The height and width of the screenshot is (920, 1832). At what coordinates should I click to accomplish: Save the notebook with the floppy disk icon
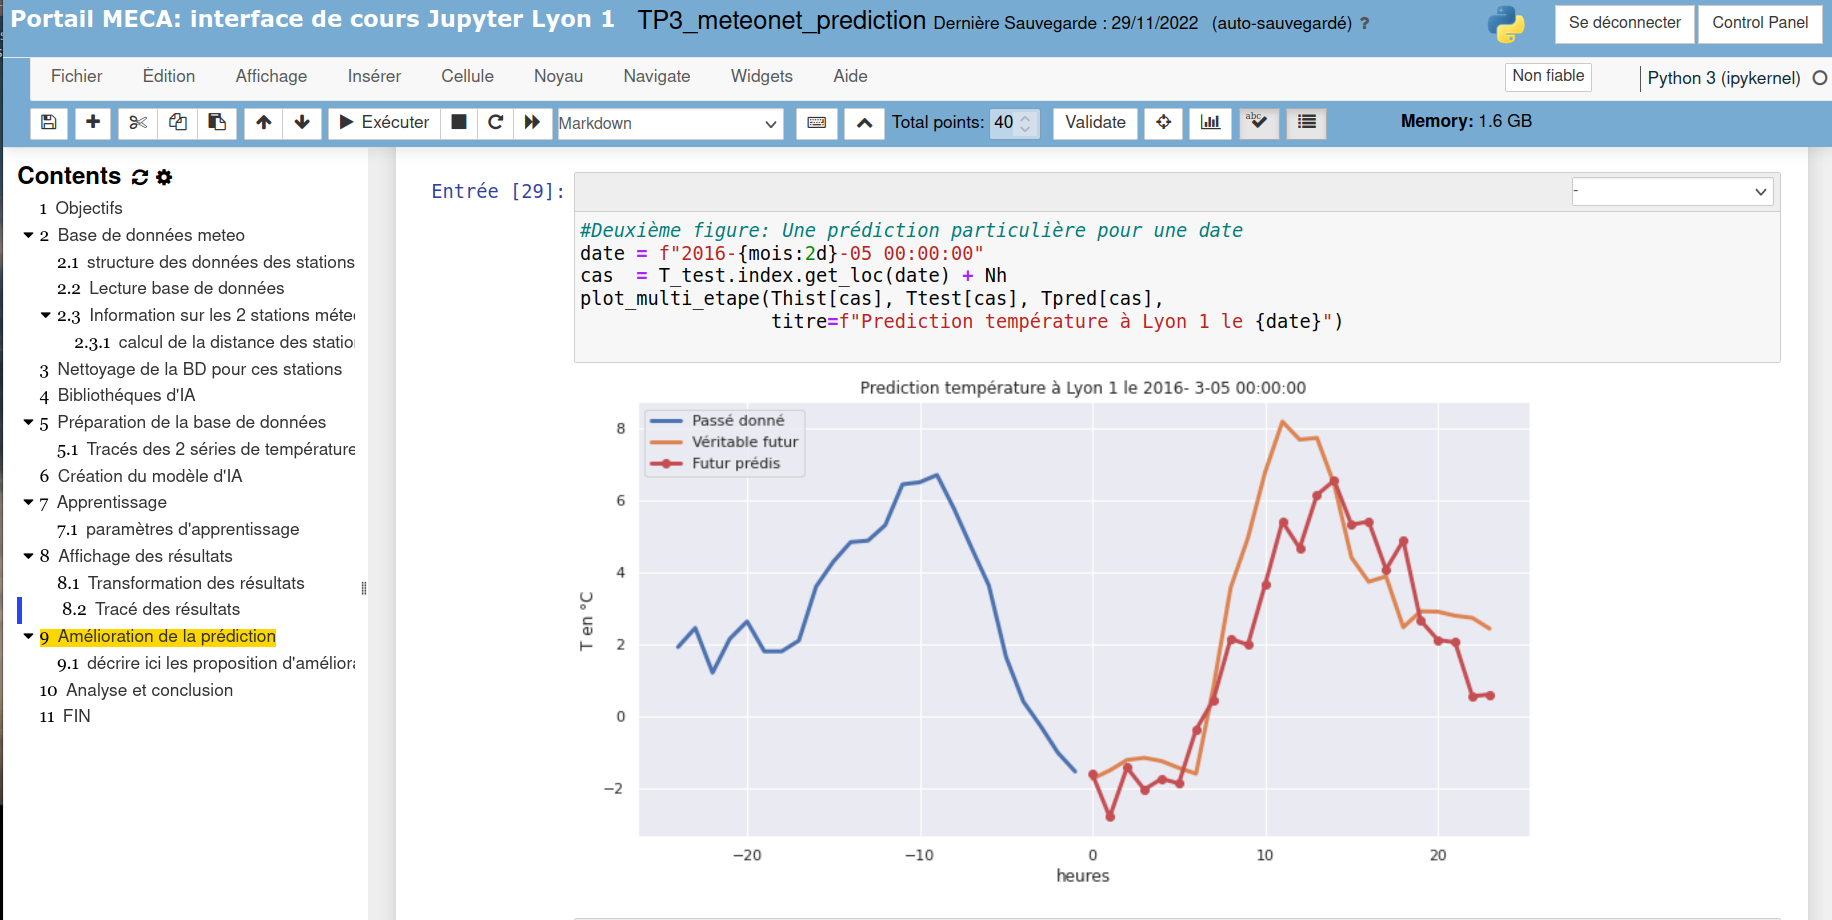(x=48, y=122)
